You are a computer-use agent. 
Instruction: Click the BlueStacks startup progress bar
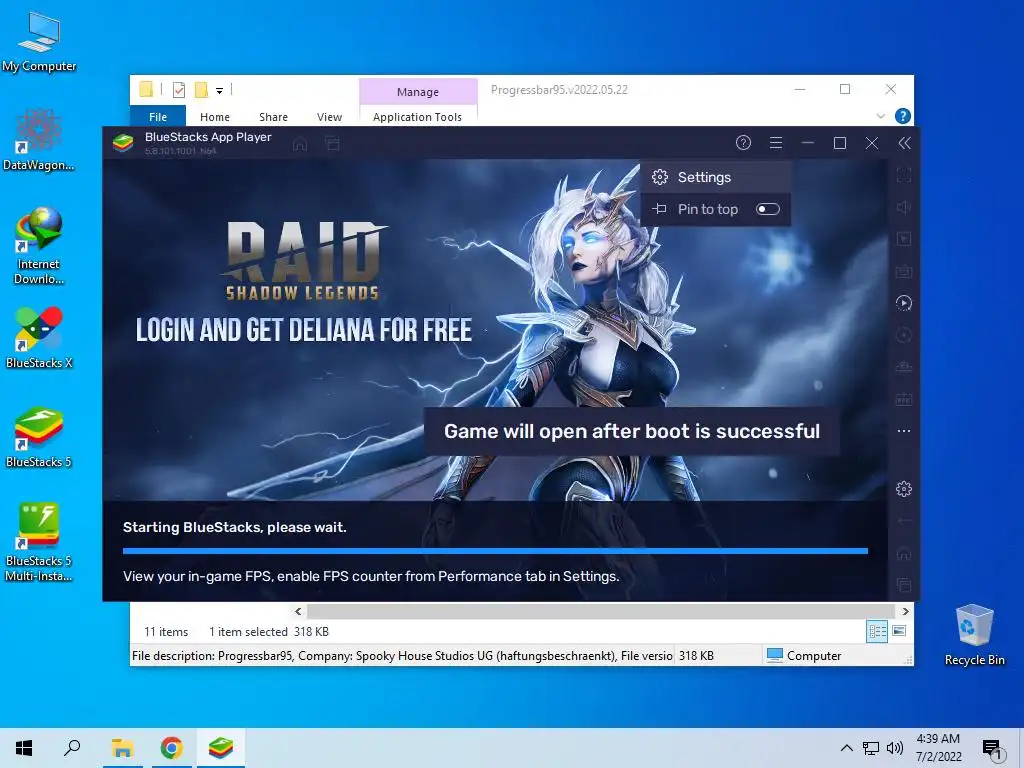pos(495,551)
